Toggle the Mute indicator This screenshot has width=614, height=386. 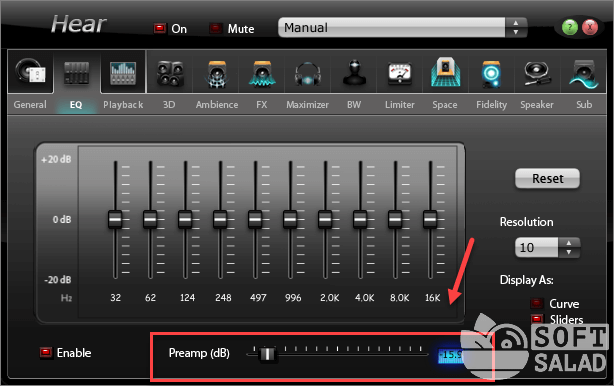[215, 28]
